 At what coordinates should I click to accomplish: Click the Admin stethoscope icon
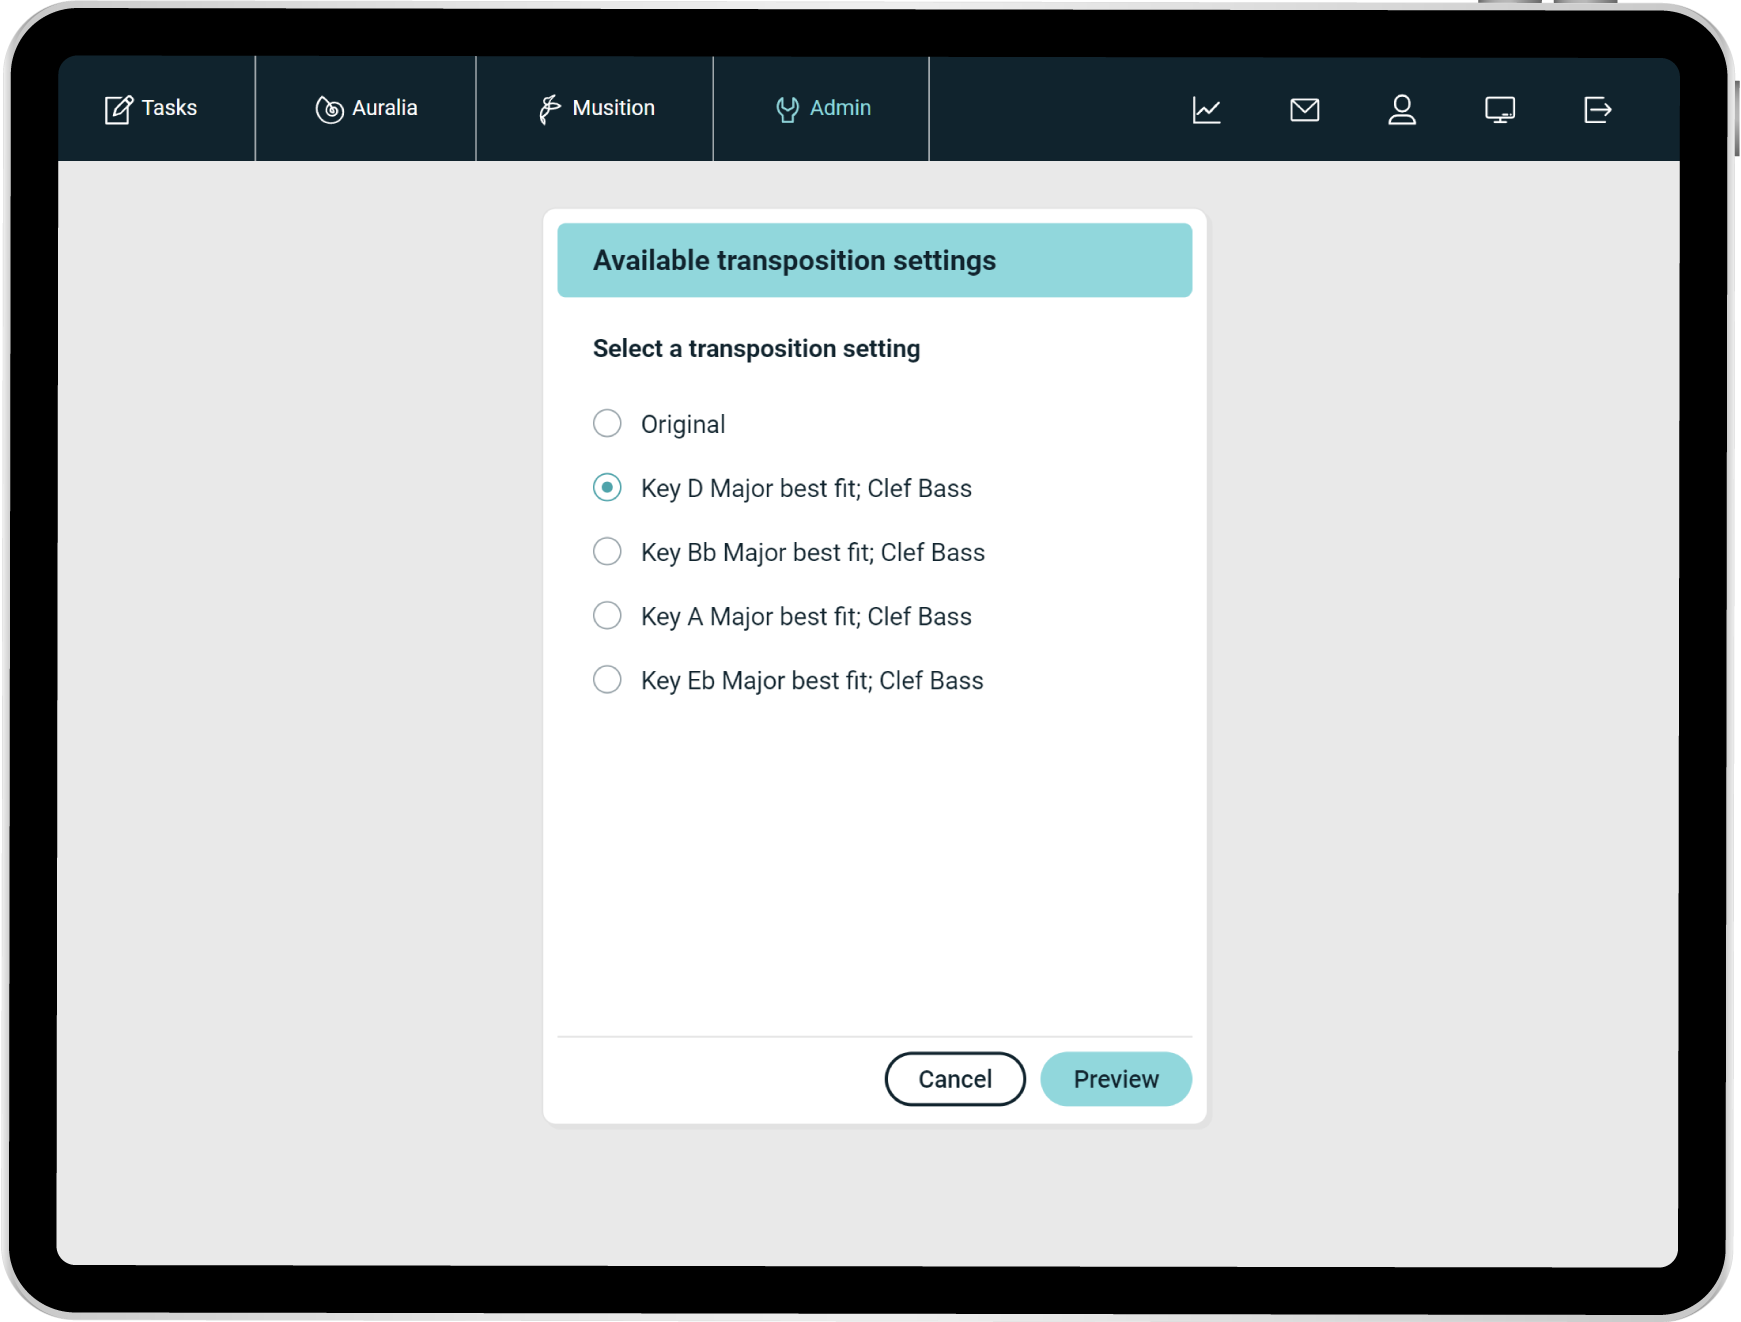(x=787, y=109)
